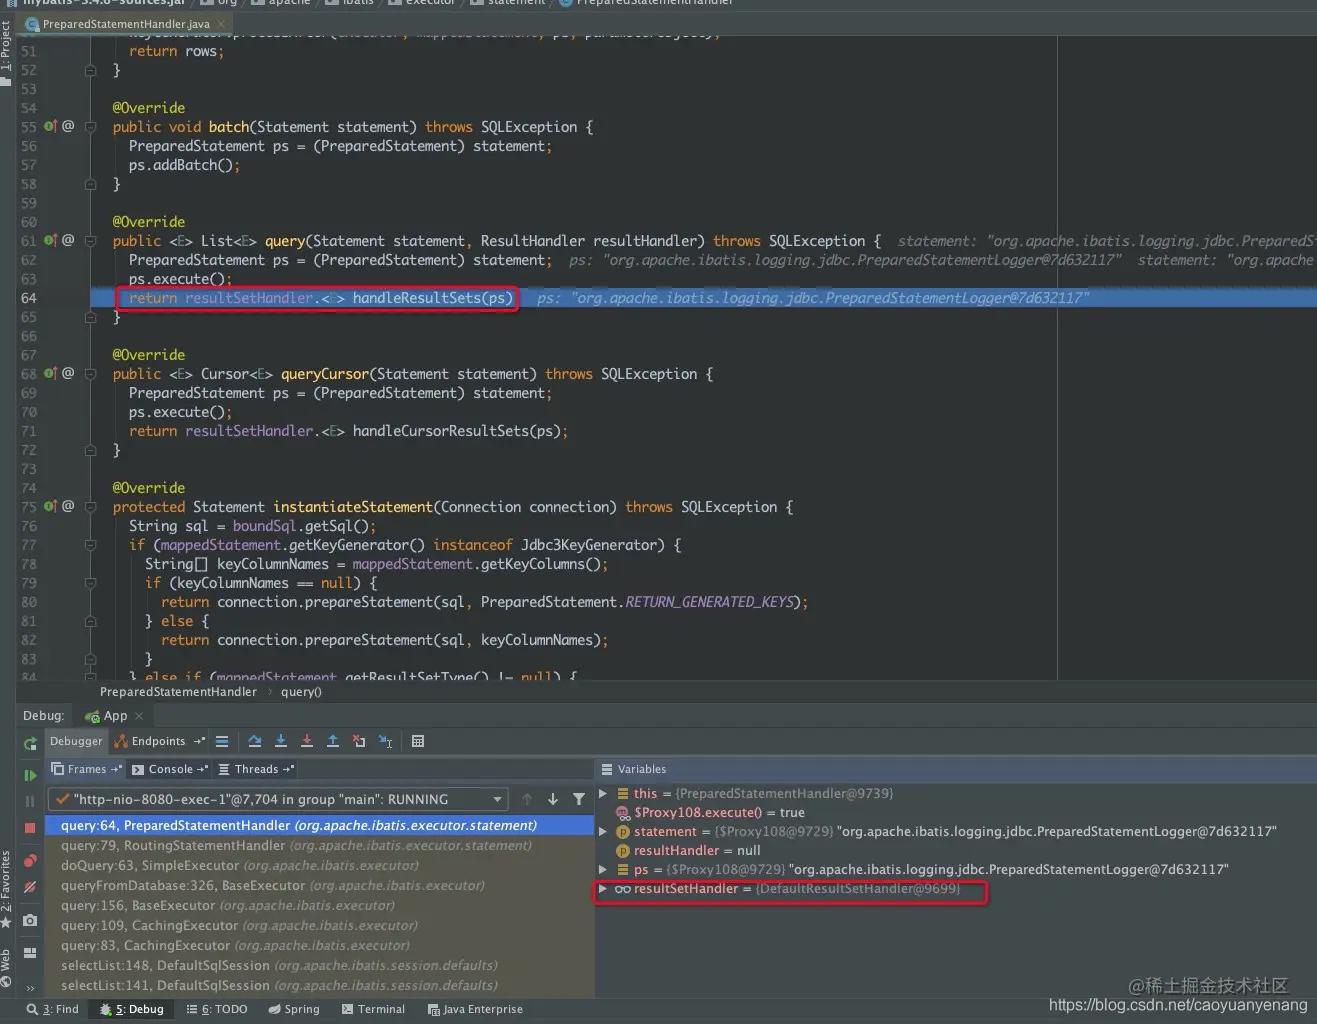
Task: Expand the 'this' variable node
Action: click(x=603, y=793)
